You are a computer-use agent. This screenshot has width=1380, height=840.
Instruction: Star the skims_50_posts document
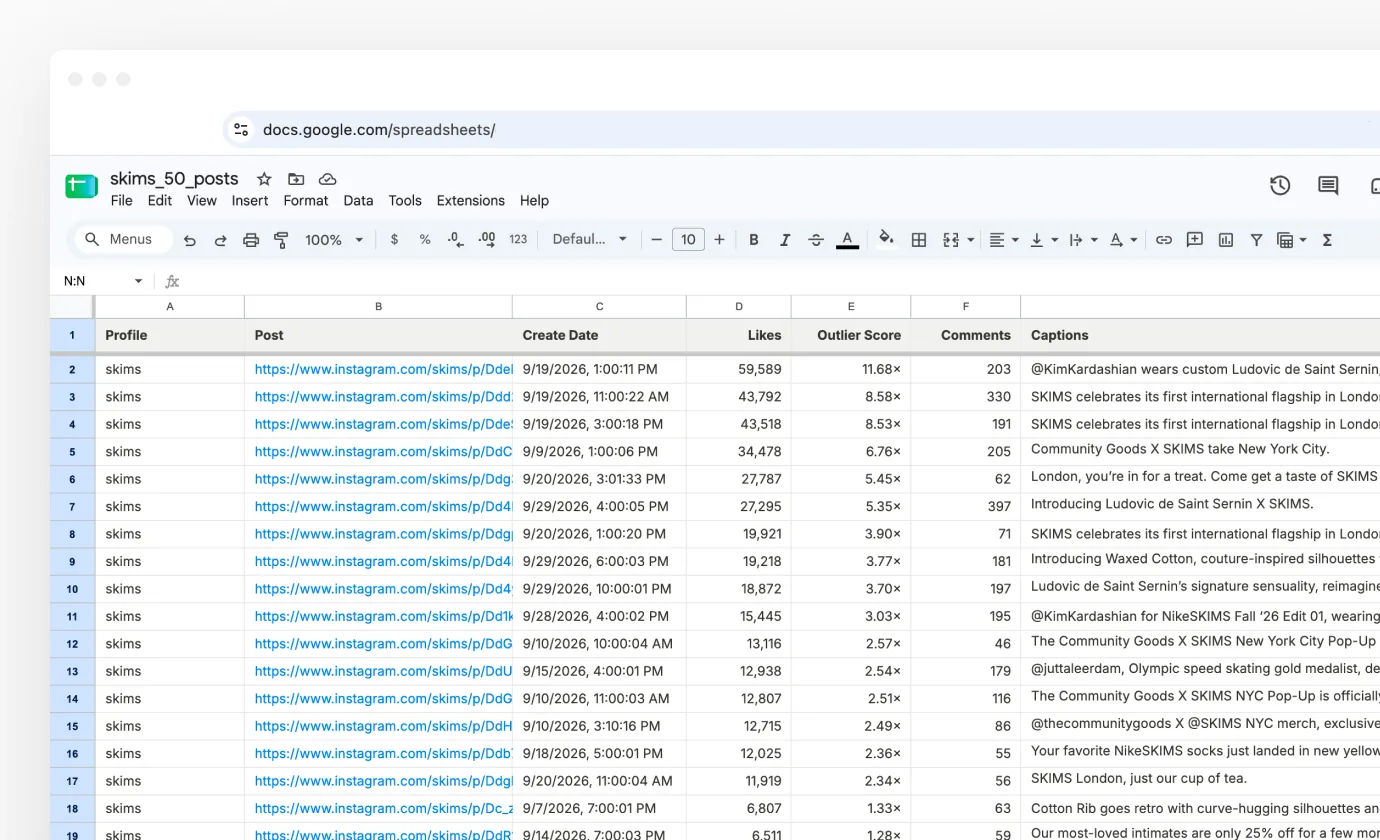coord(264,179)
